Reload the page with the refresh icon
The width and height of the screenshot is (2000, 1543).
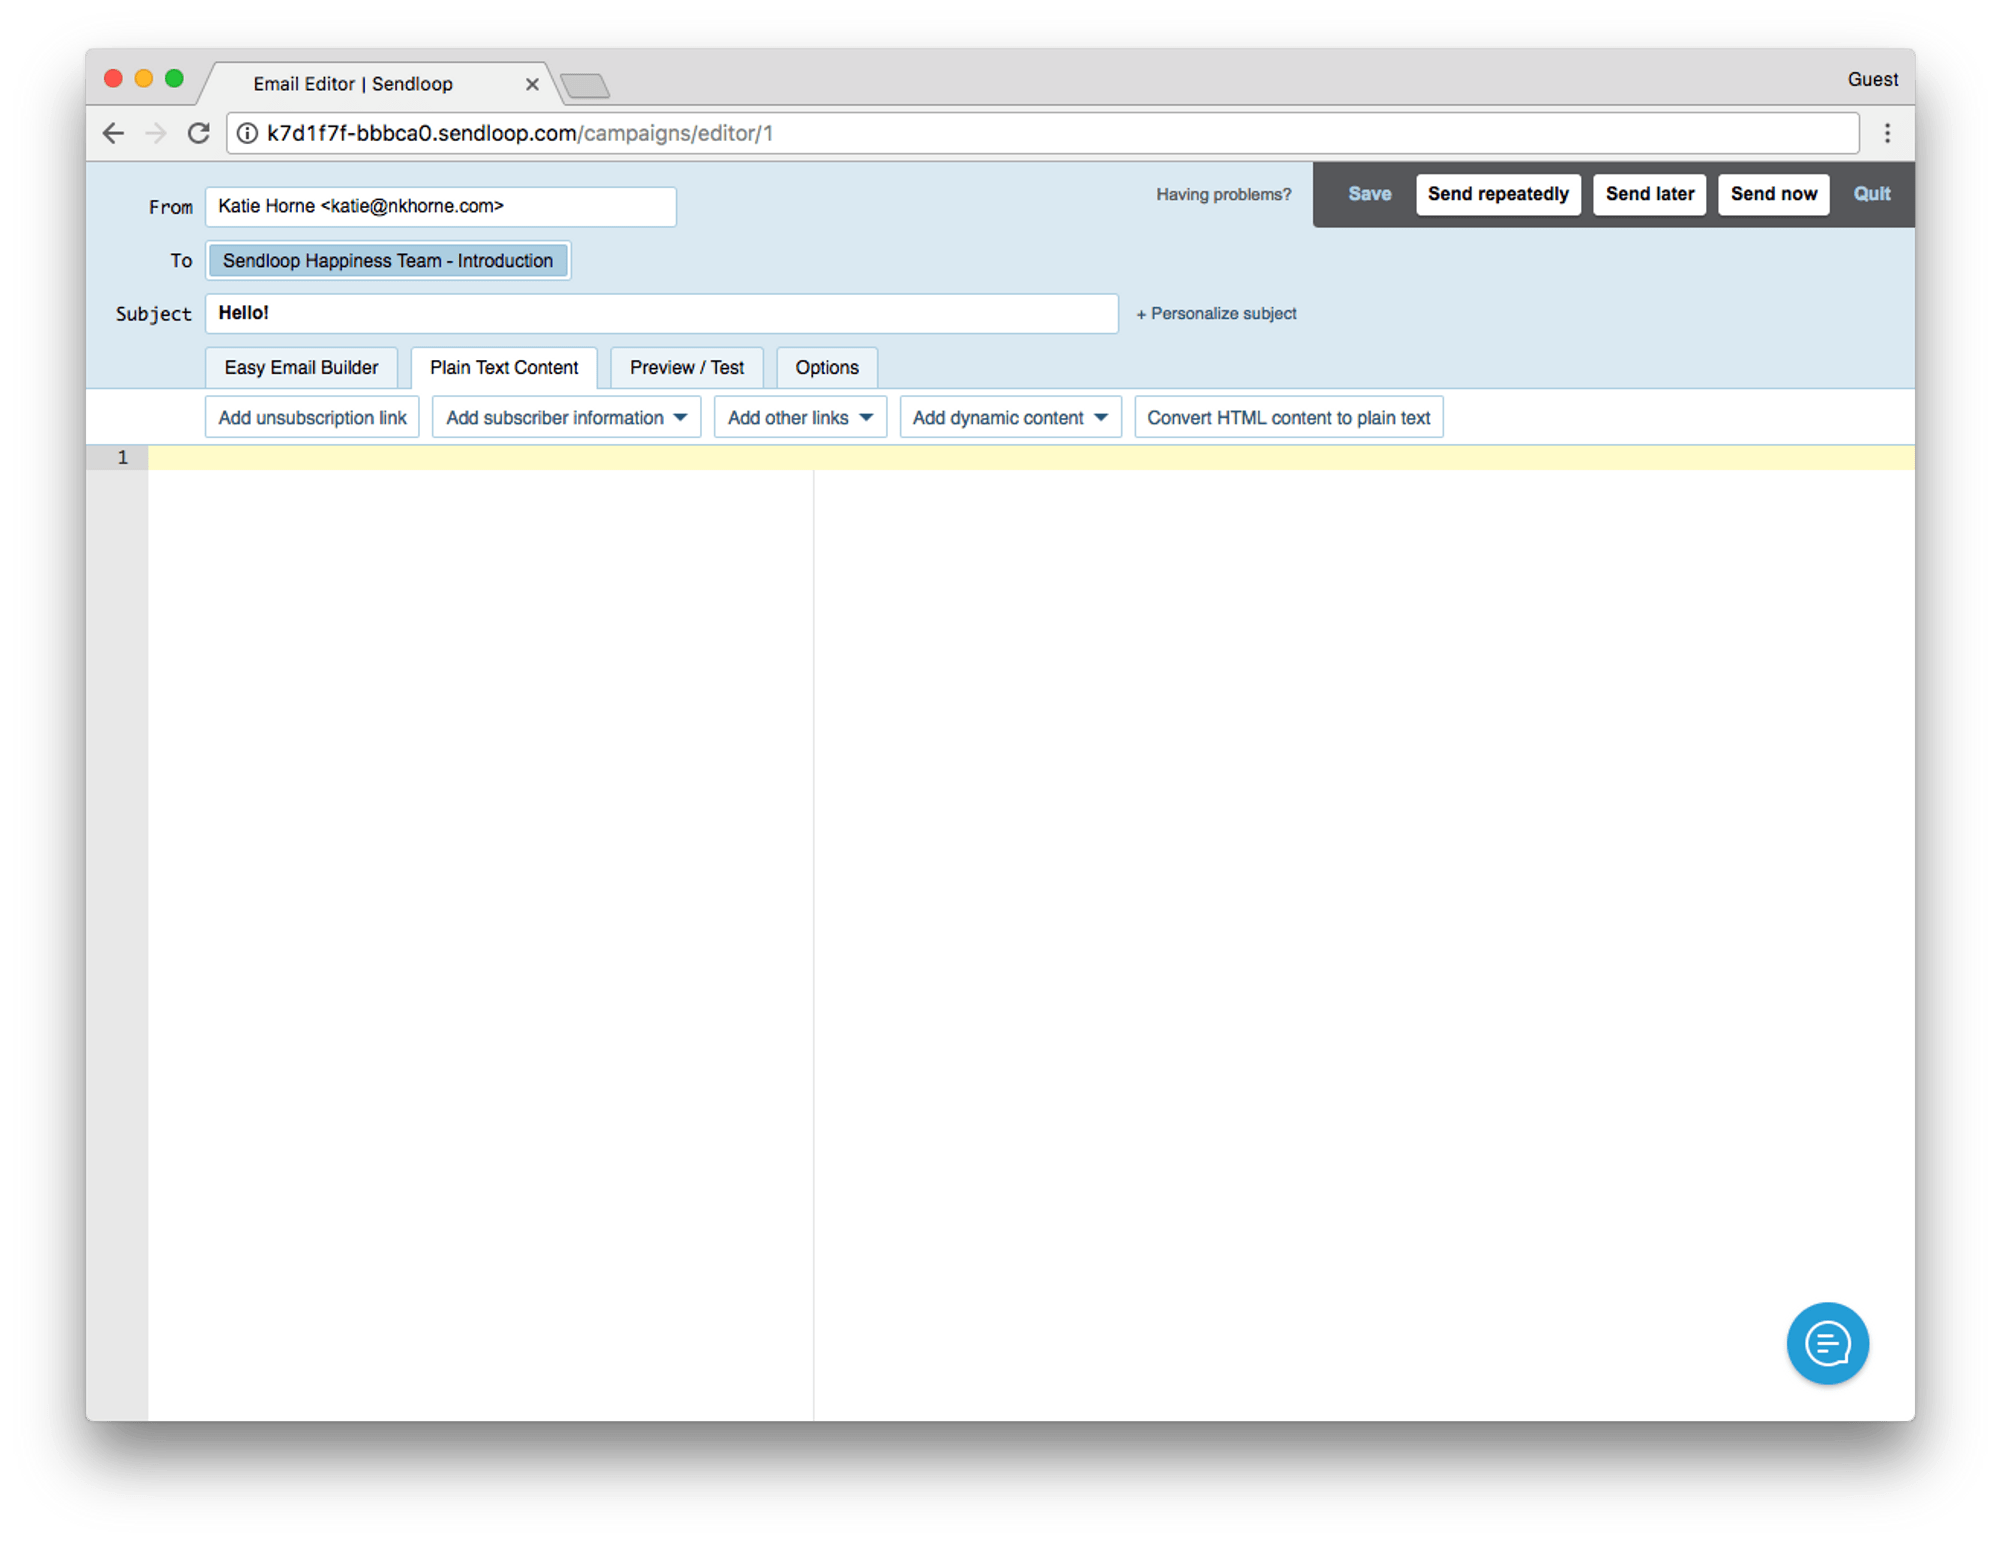(x=199, y=133)
